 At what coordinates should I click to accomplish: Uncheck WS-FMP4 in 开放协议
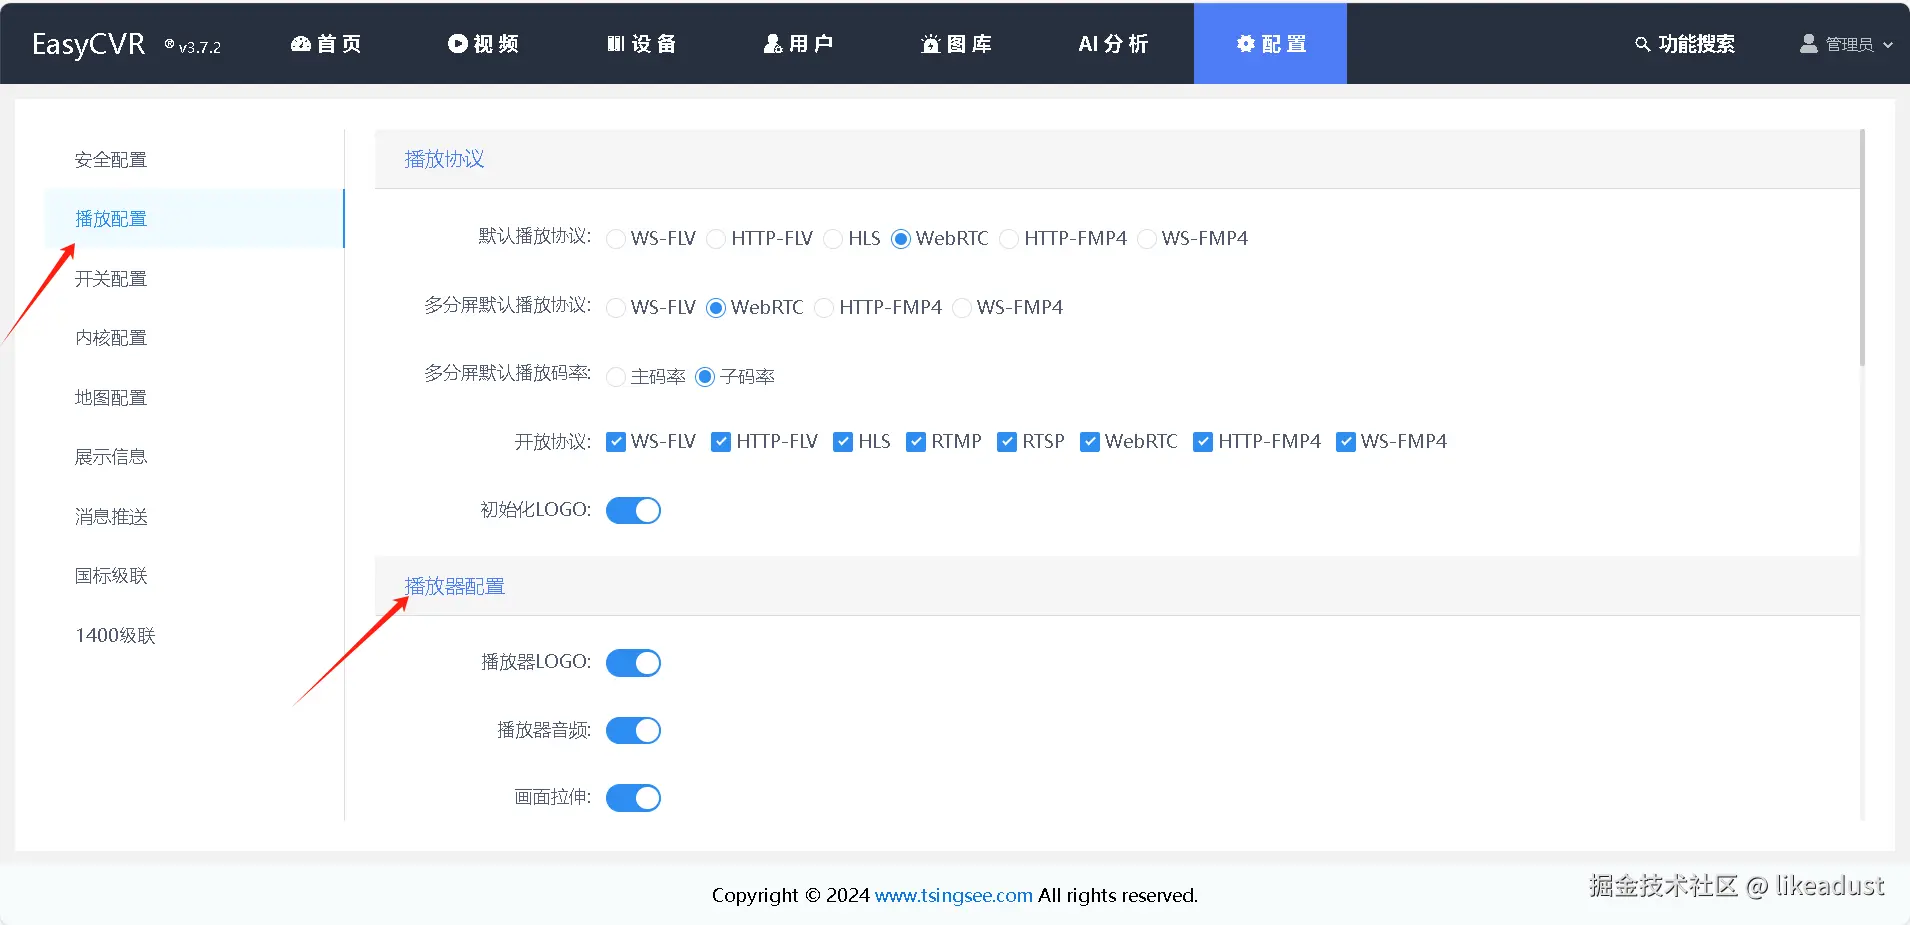(x=1346, y=442)
